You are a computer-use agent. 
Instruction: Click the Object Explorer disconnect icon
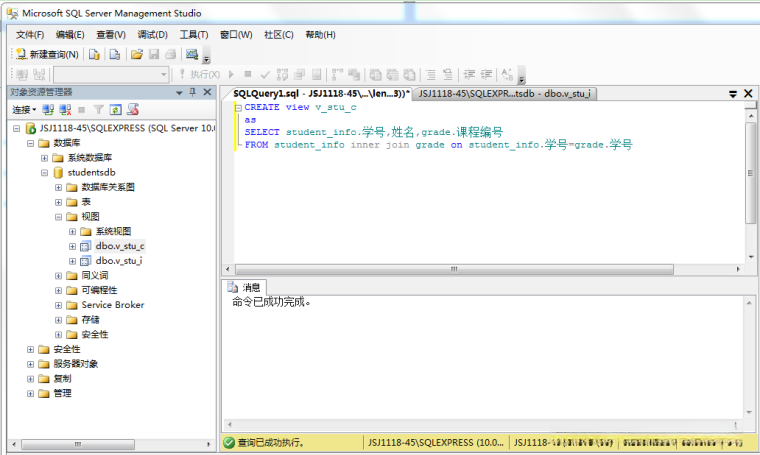[65, 110]
